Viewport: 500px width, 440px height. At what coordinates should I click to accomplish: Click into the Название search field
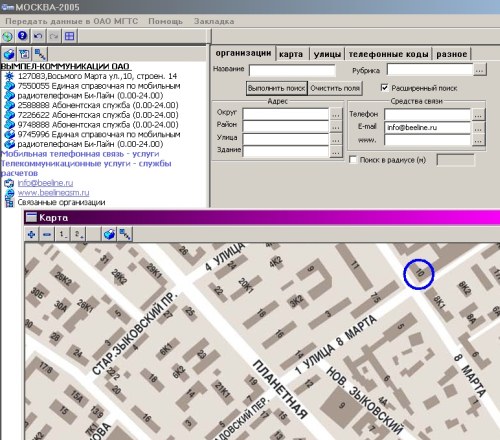[x=292, y=70]
